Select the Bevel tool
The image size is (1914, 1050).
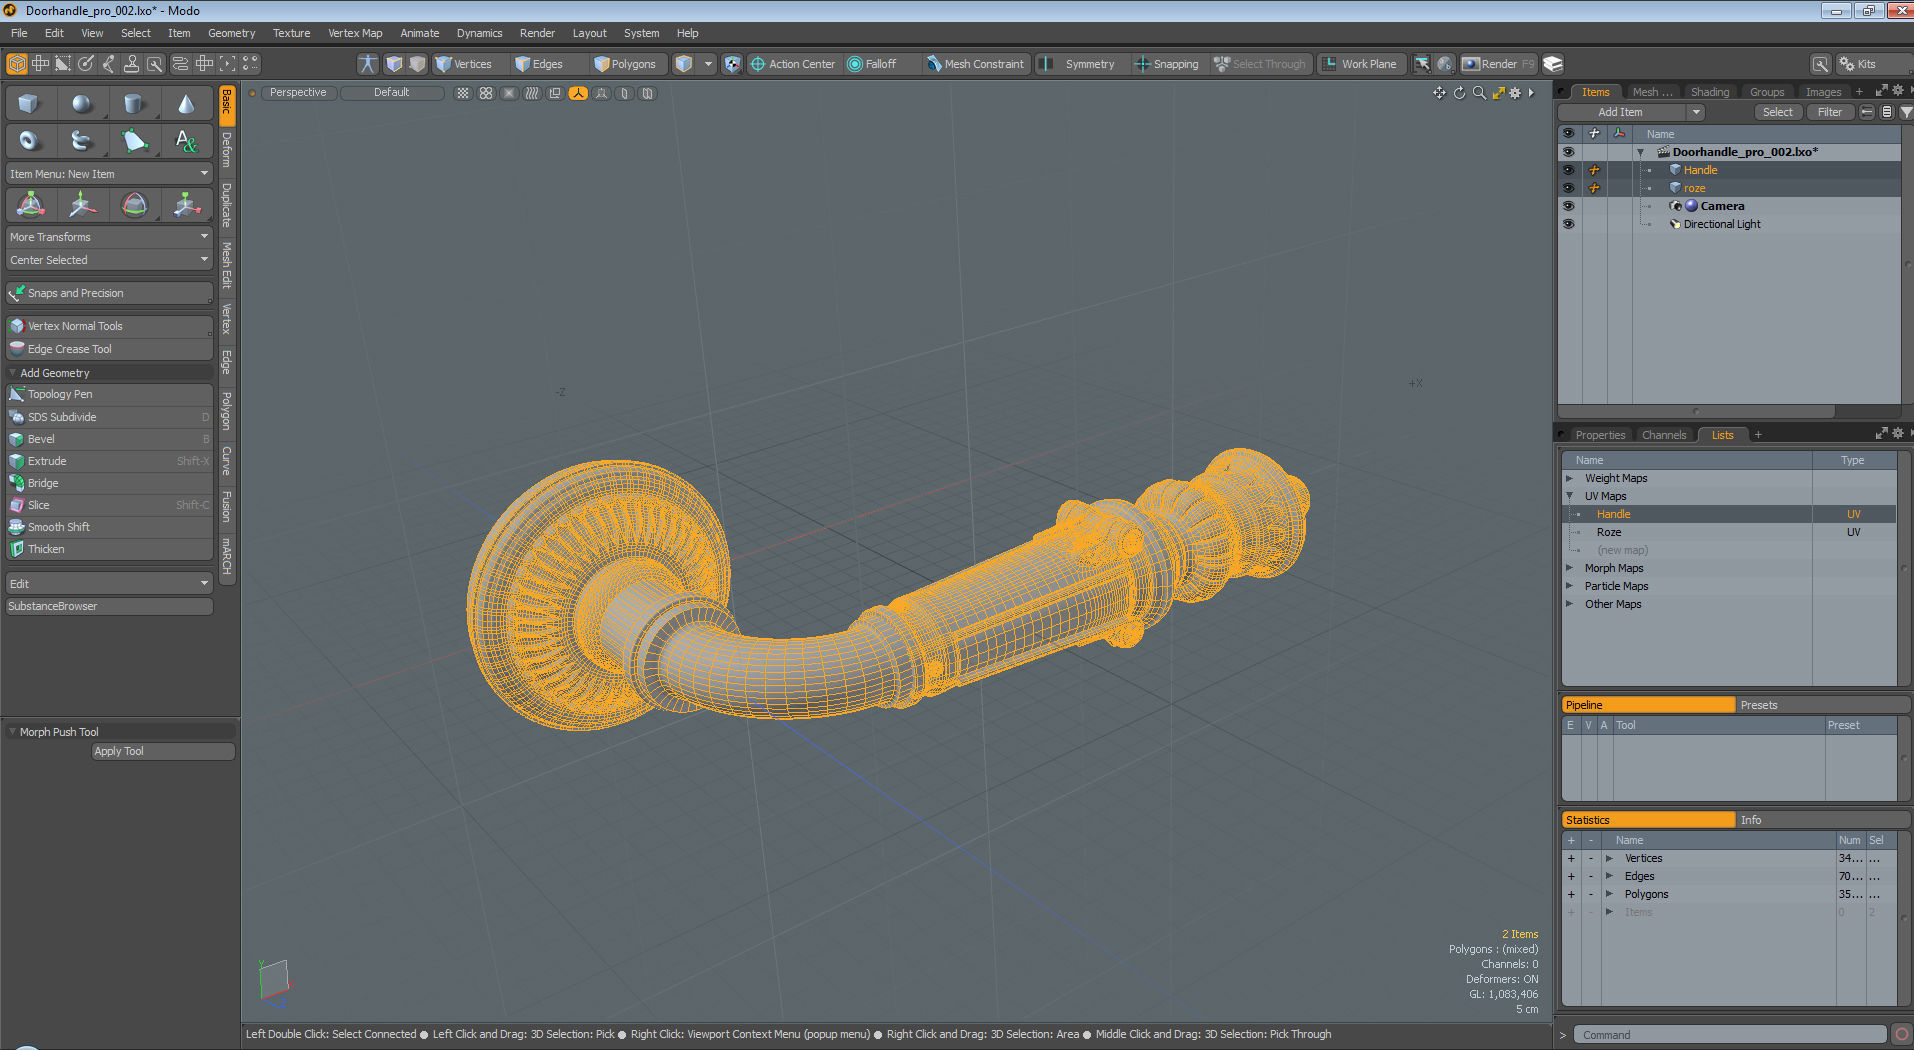click(110, 439)
